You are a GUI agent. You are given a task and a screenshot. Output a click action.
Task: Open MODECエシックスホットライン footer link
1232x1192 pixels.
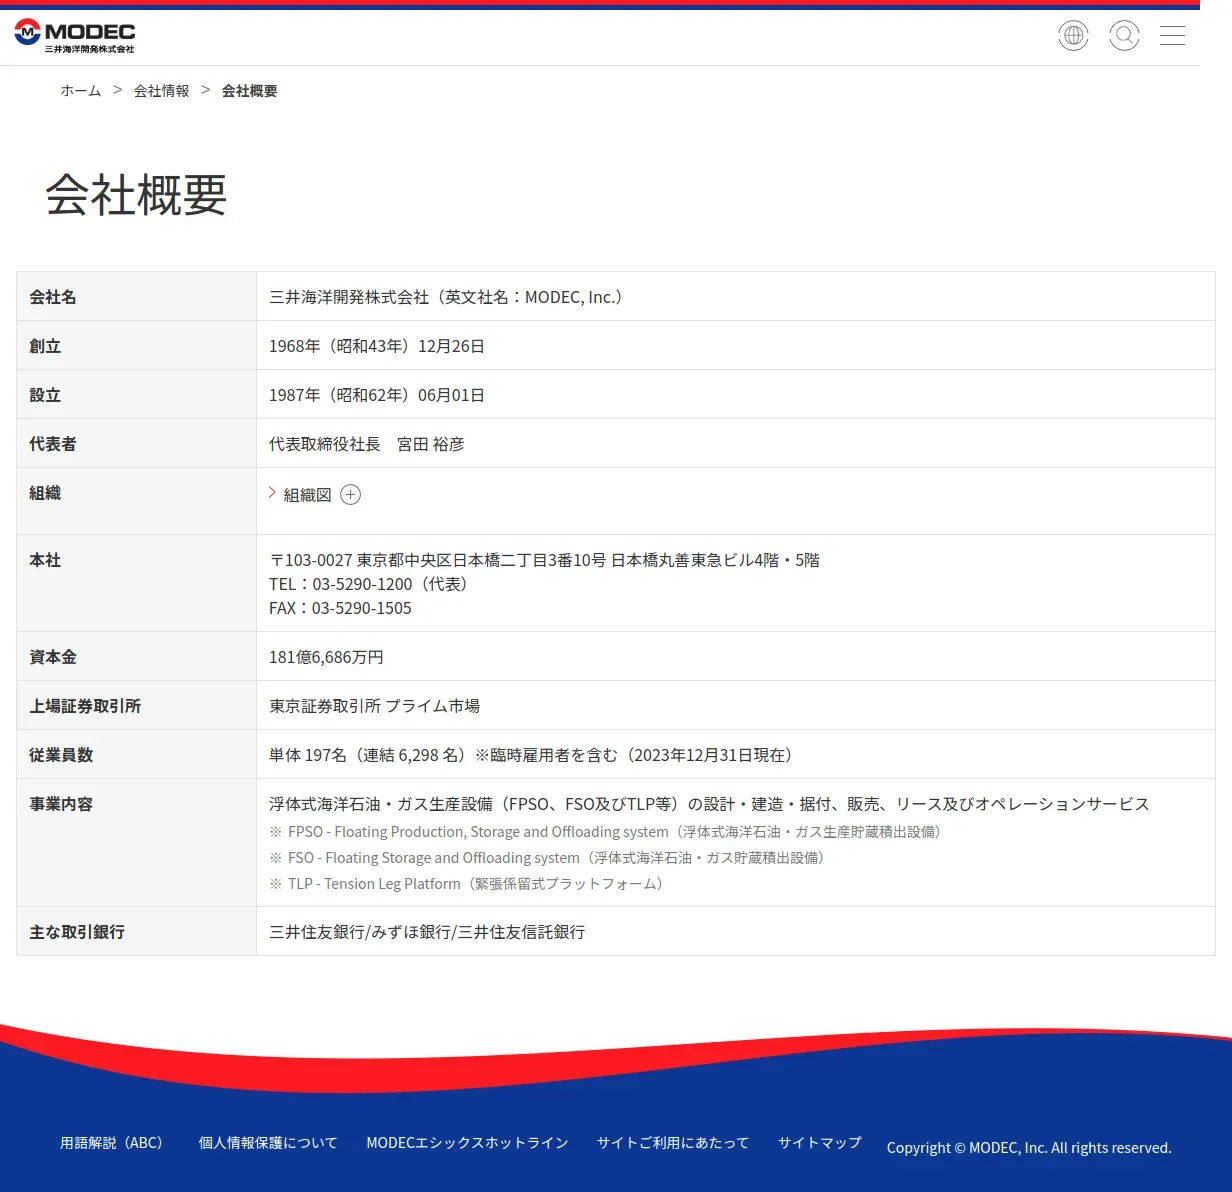point(467,1143)
